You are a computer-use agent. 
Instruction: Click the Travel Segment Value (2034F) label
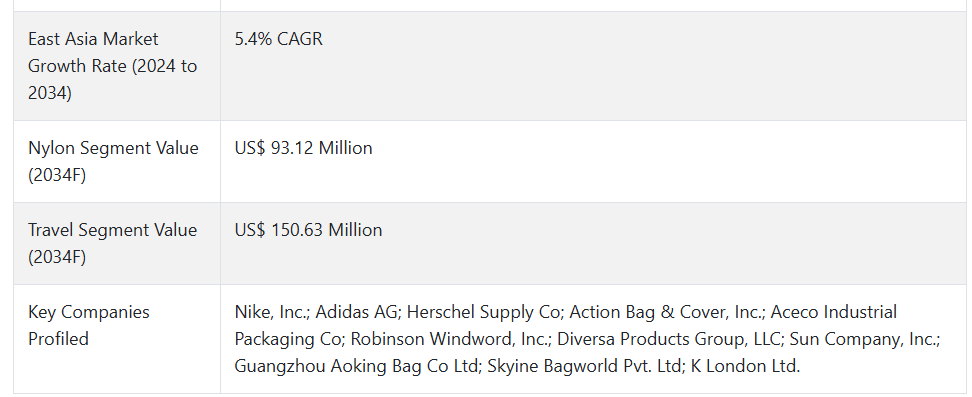coord(112,243)
